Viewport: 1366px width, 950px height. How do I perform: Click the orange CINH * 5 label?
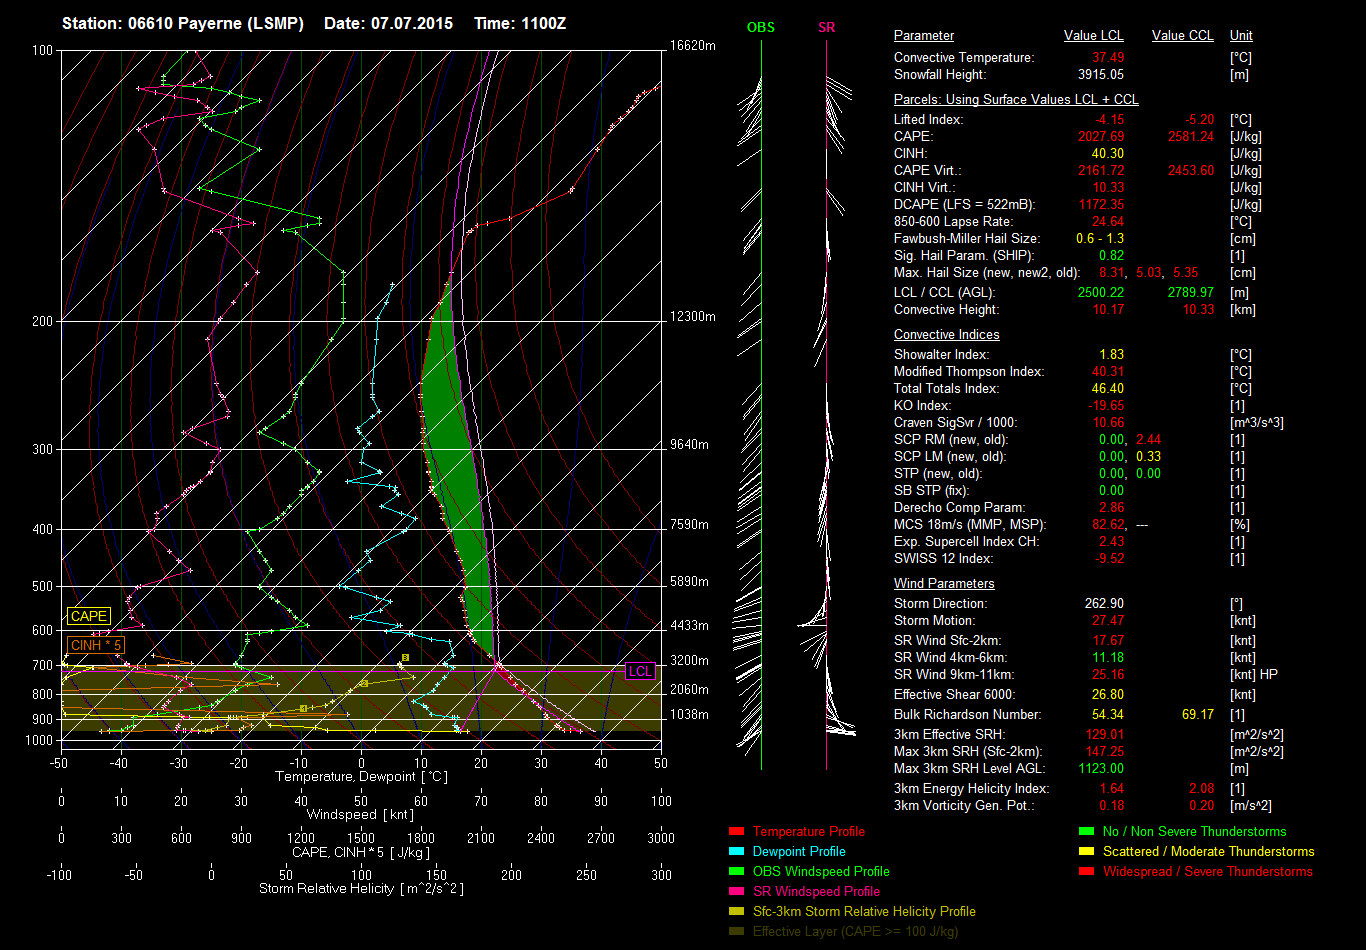tap(96, 645)
